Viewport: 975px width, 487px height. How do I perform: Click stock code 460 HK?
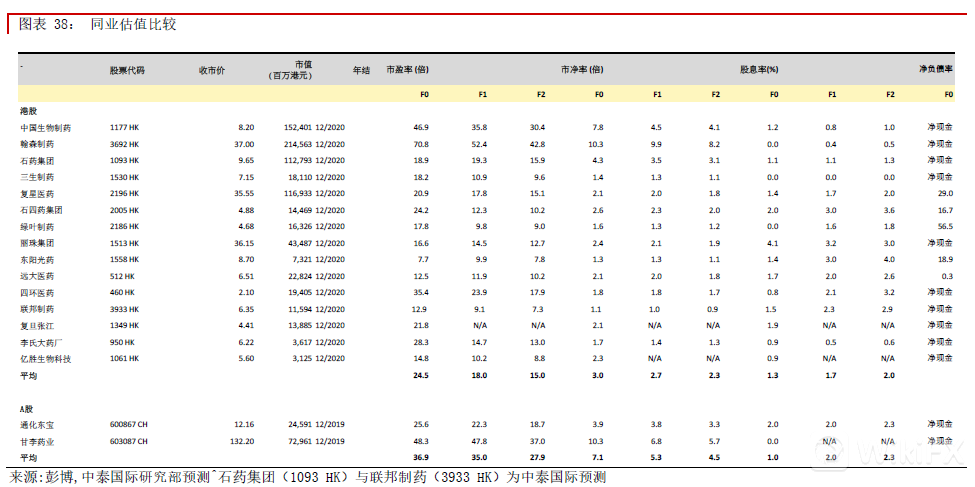pyautogui.click(x=122, y=292)
